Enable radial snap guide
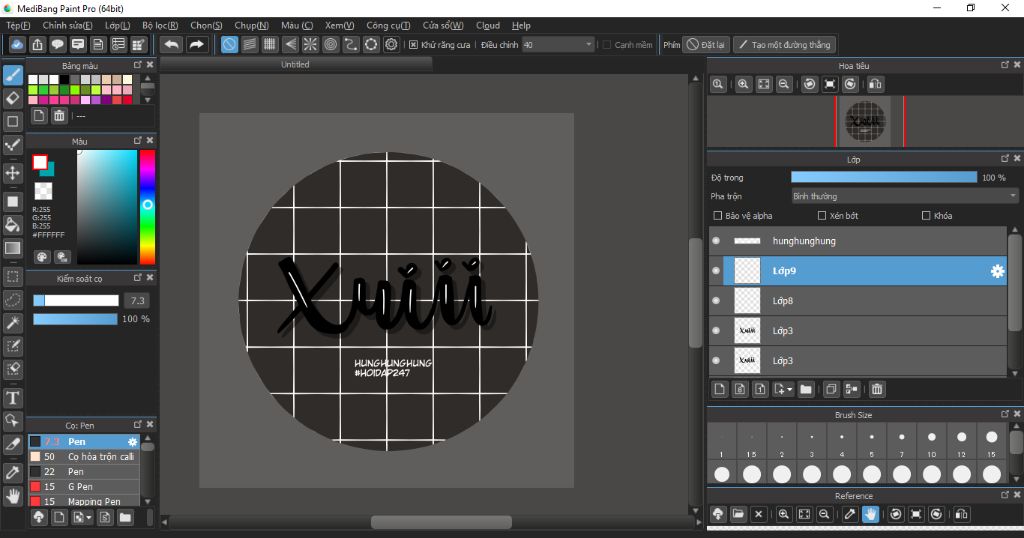Image resolution: width=1024 pixels, height=538 pixels. click(x=310, y=44)
